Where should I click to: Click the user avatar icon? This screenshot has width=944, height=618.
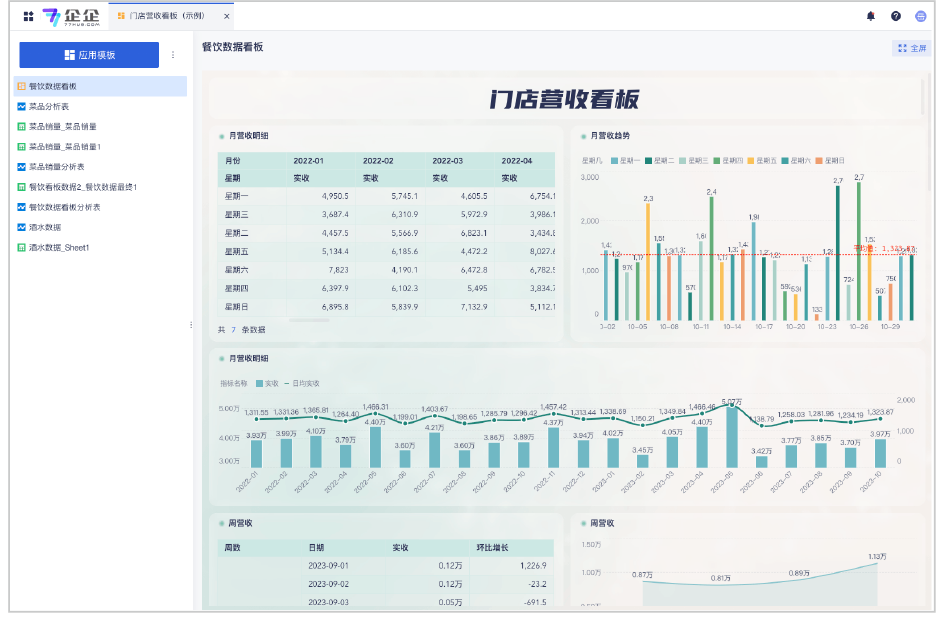point(920,17)
